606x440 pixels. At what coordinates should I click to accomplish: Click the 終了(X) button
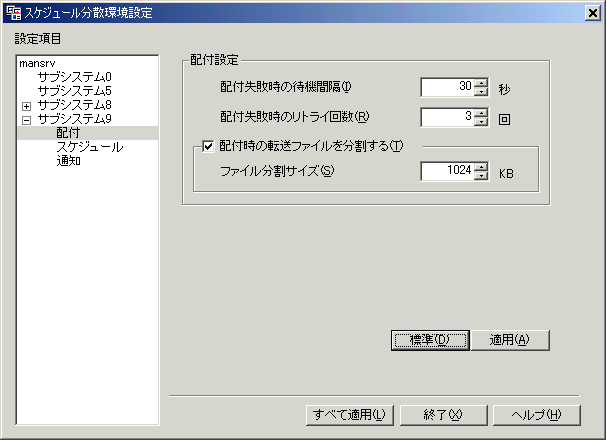click(x=443, y=415)
